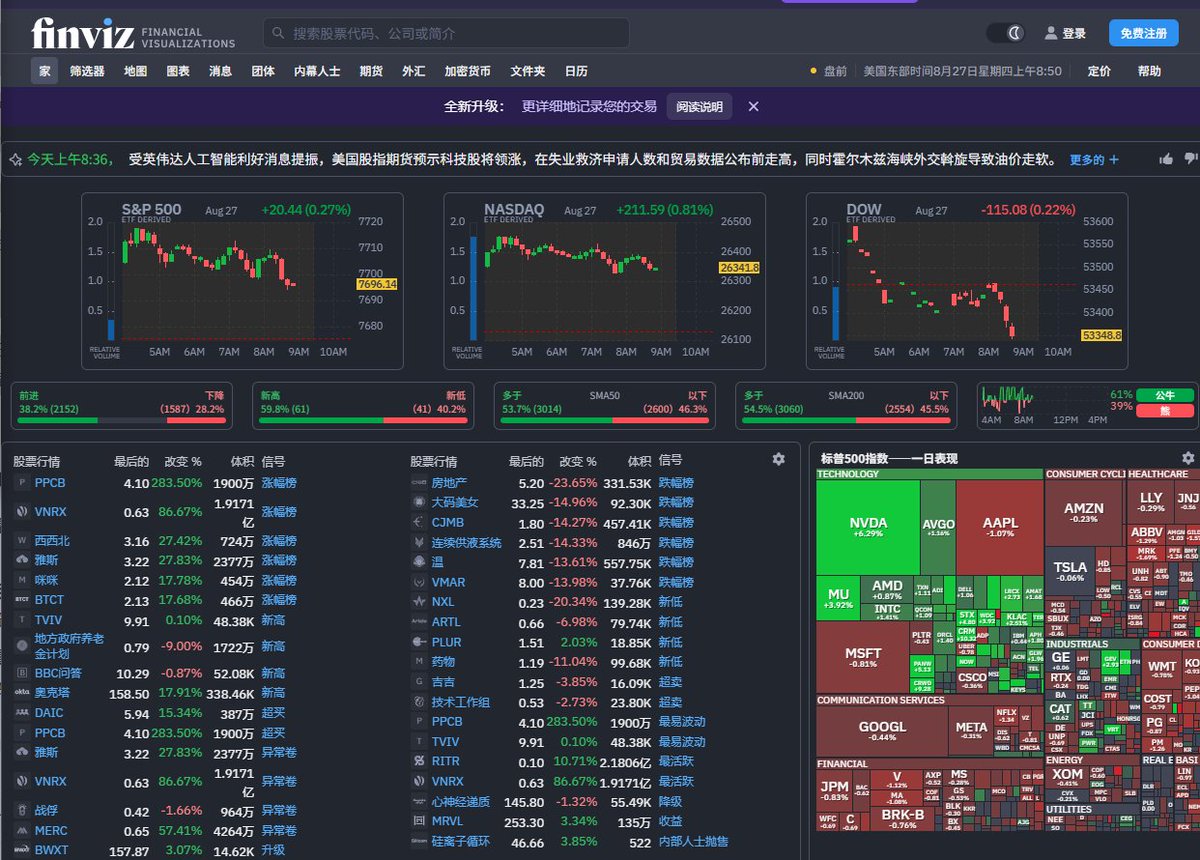The height and width of the screenshot is (860, 1200).
Task: Click the 涨幅榜 signal link in 西西北 row
Action: click(x=279, y=541)
